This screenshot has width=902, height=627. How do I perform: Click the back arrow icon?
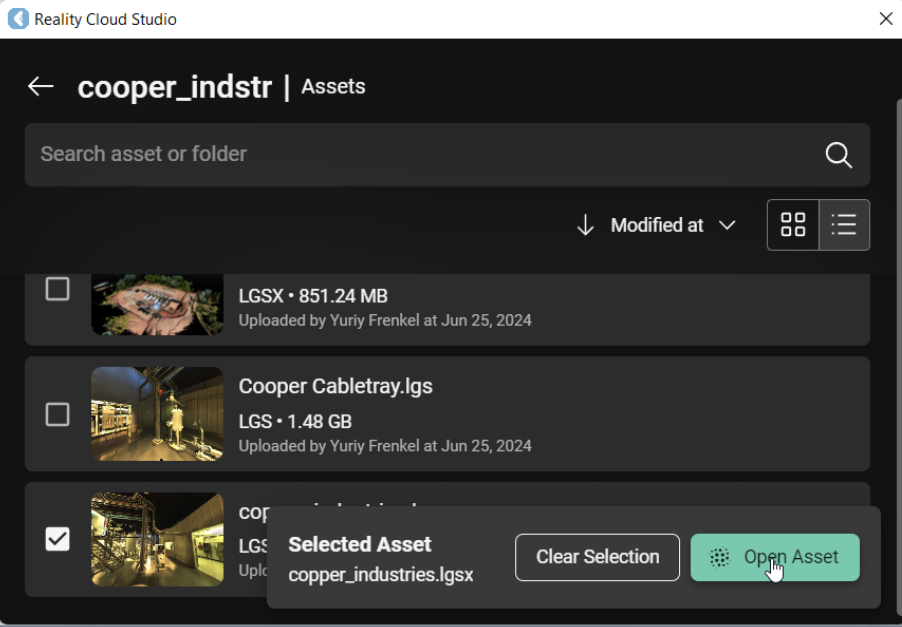pyautogui.click(x=40, y=87)
